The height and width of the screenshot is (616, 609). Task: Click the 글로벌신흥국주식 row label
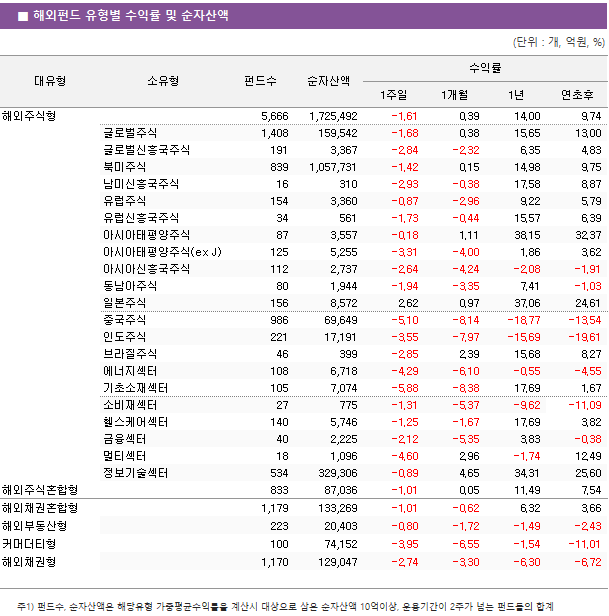pyautogui.click(x=147, y=150)
